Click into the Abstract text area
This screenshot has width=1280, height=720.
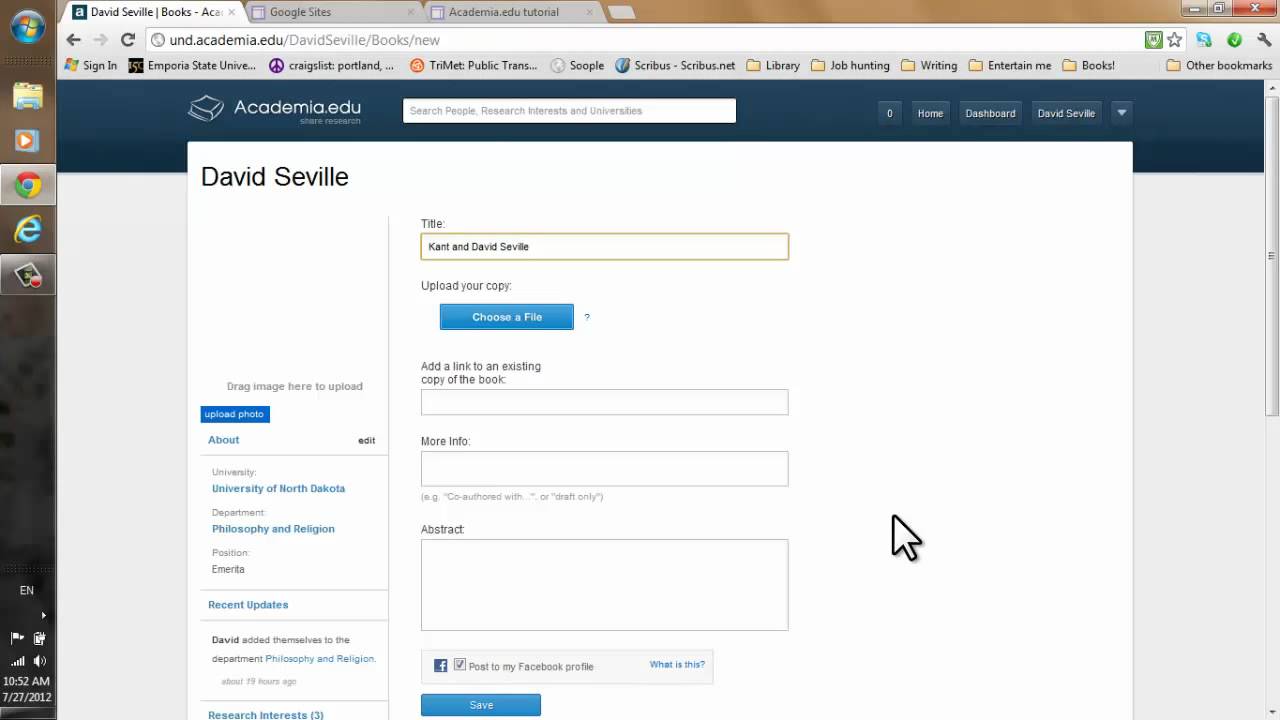click(x=604, y=585)
